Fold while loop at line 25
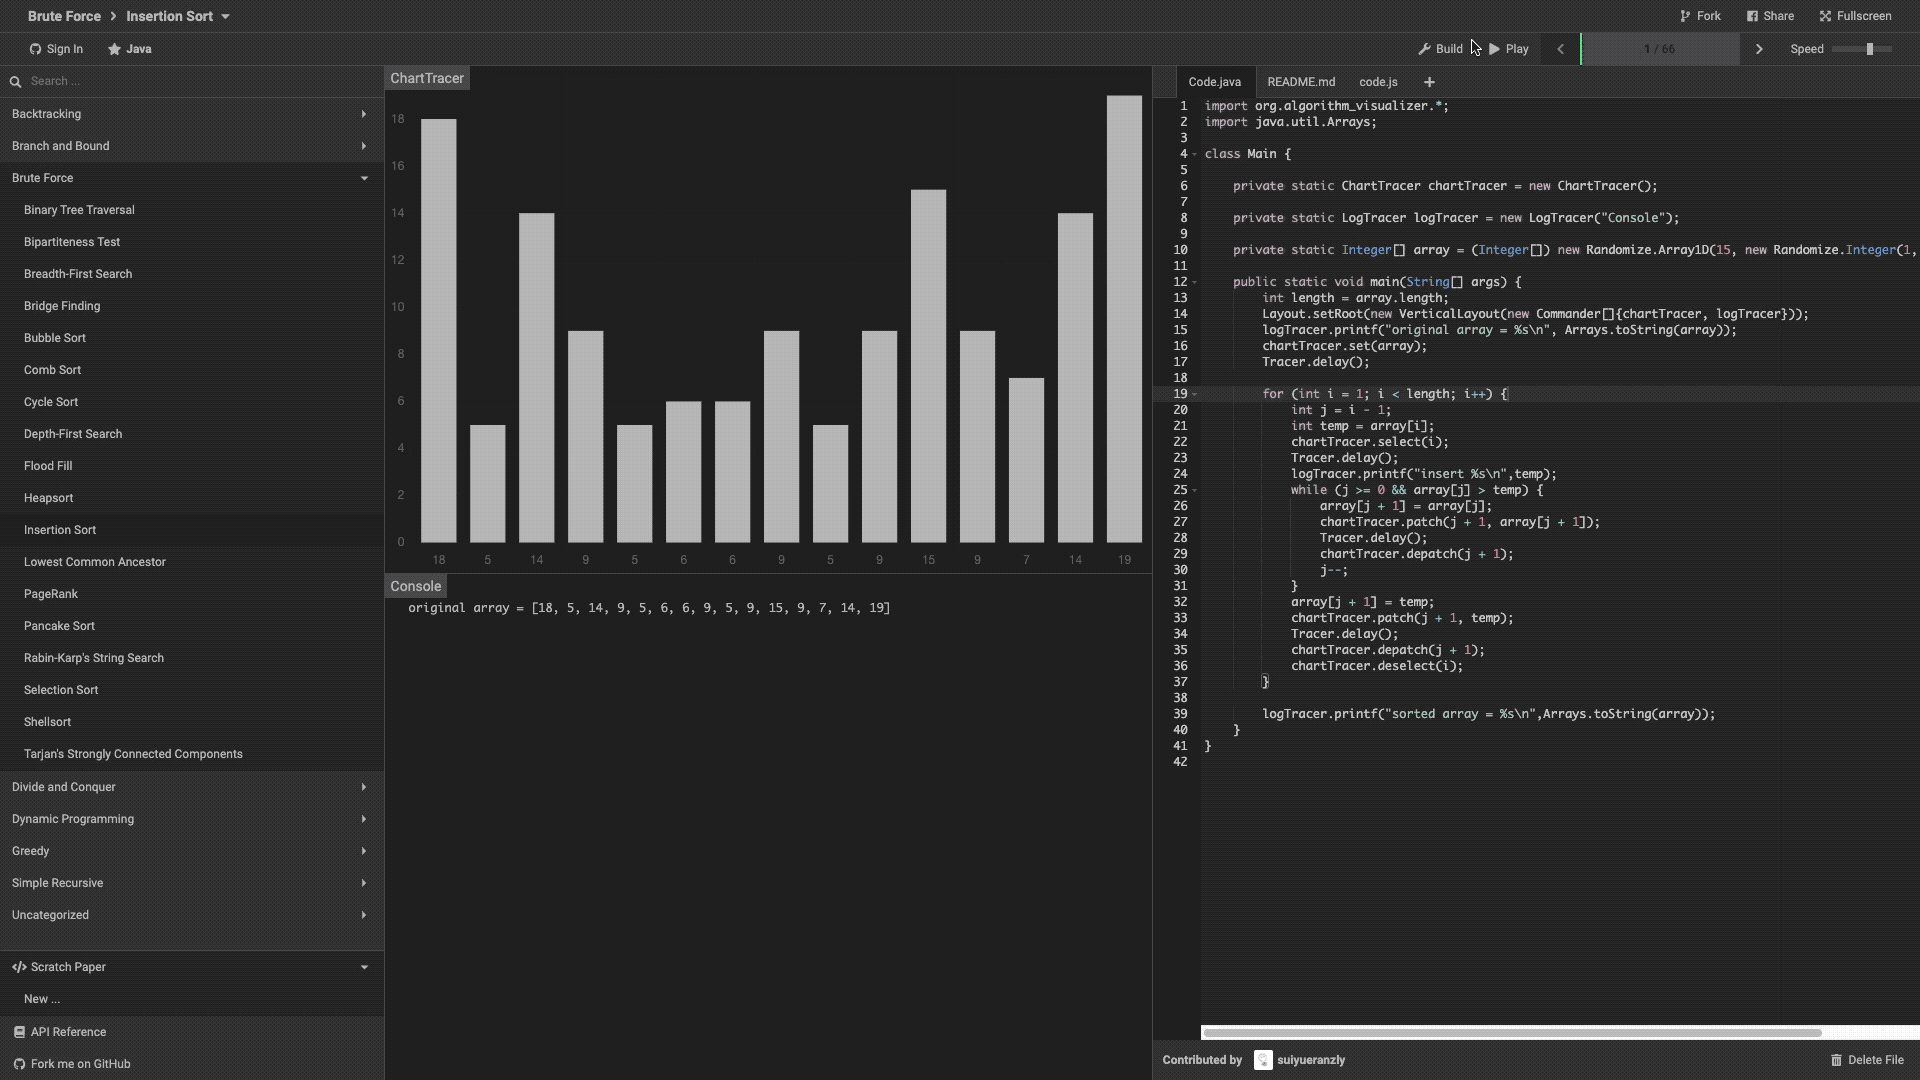 pos(1194,490)
